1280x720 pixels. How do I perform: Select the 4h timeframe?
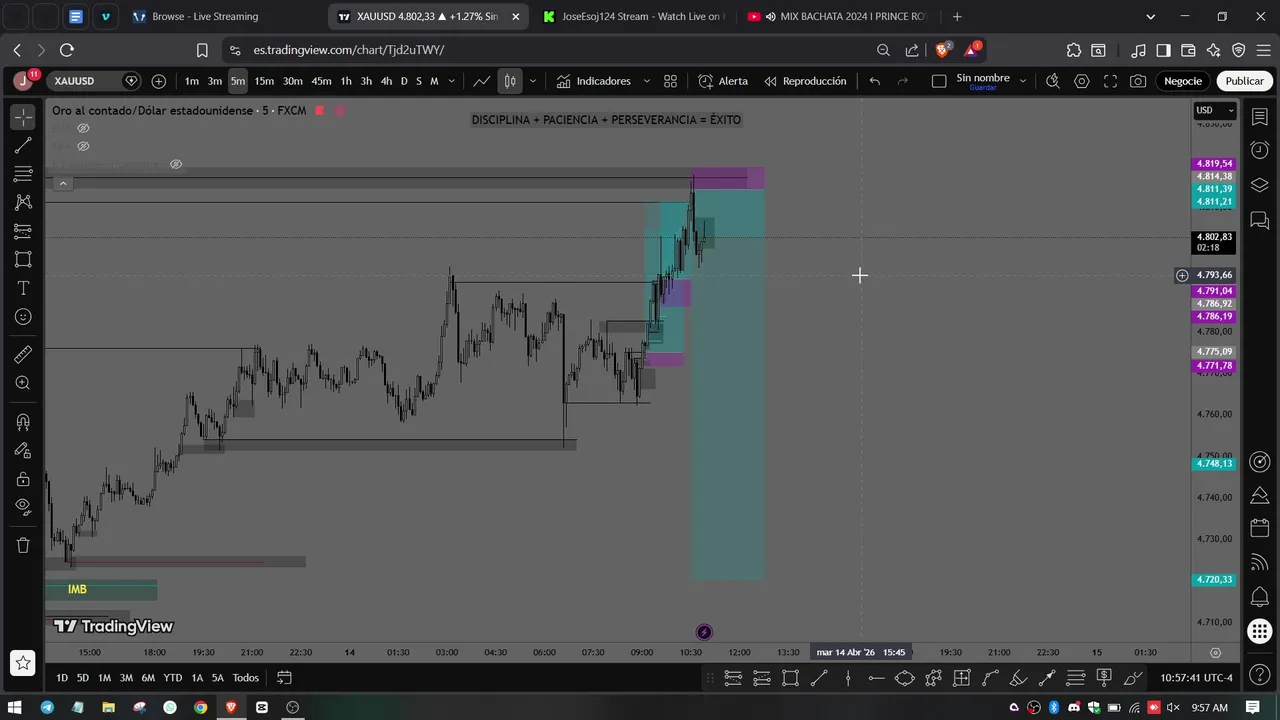tap(386, 81)
